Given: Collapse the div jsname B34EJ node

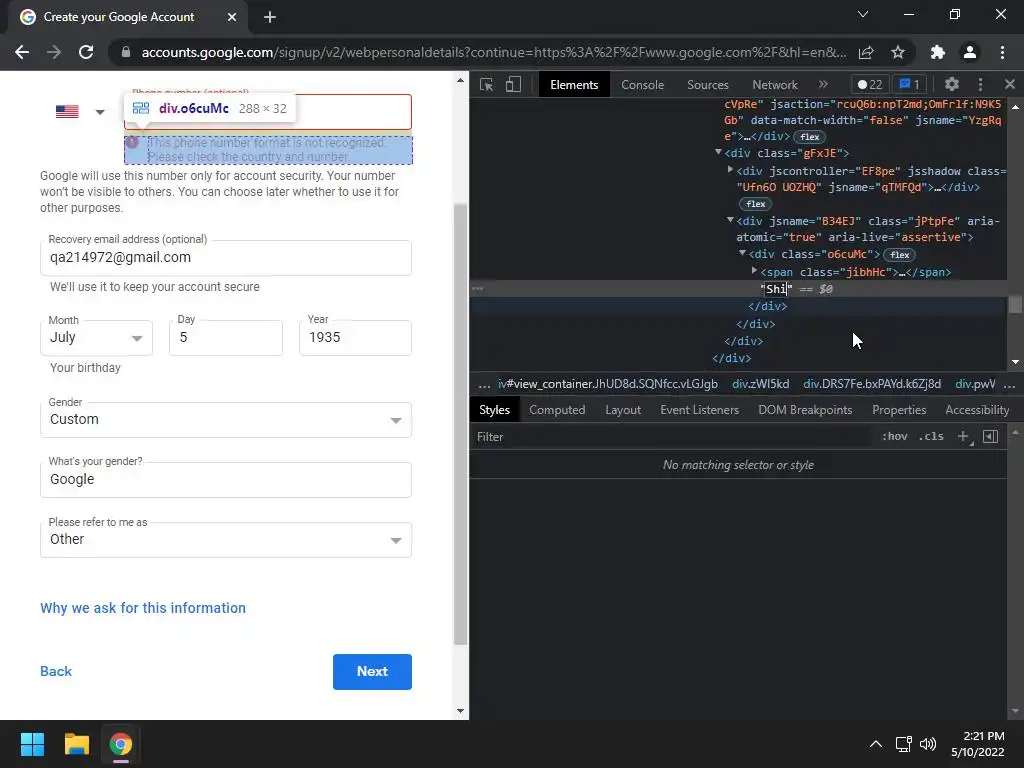Looking at the screenshot, I should [x=730, y=220].
